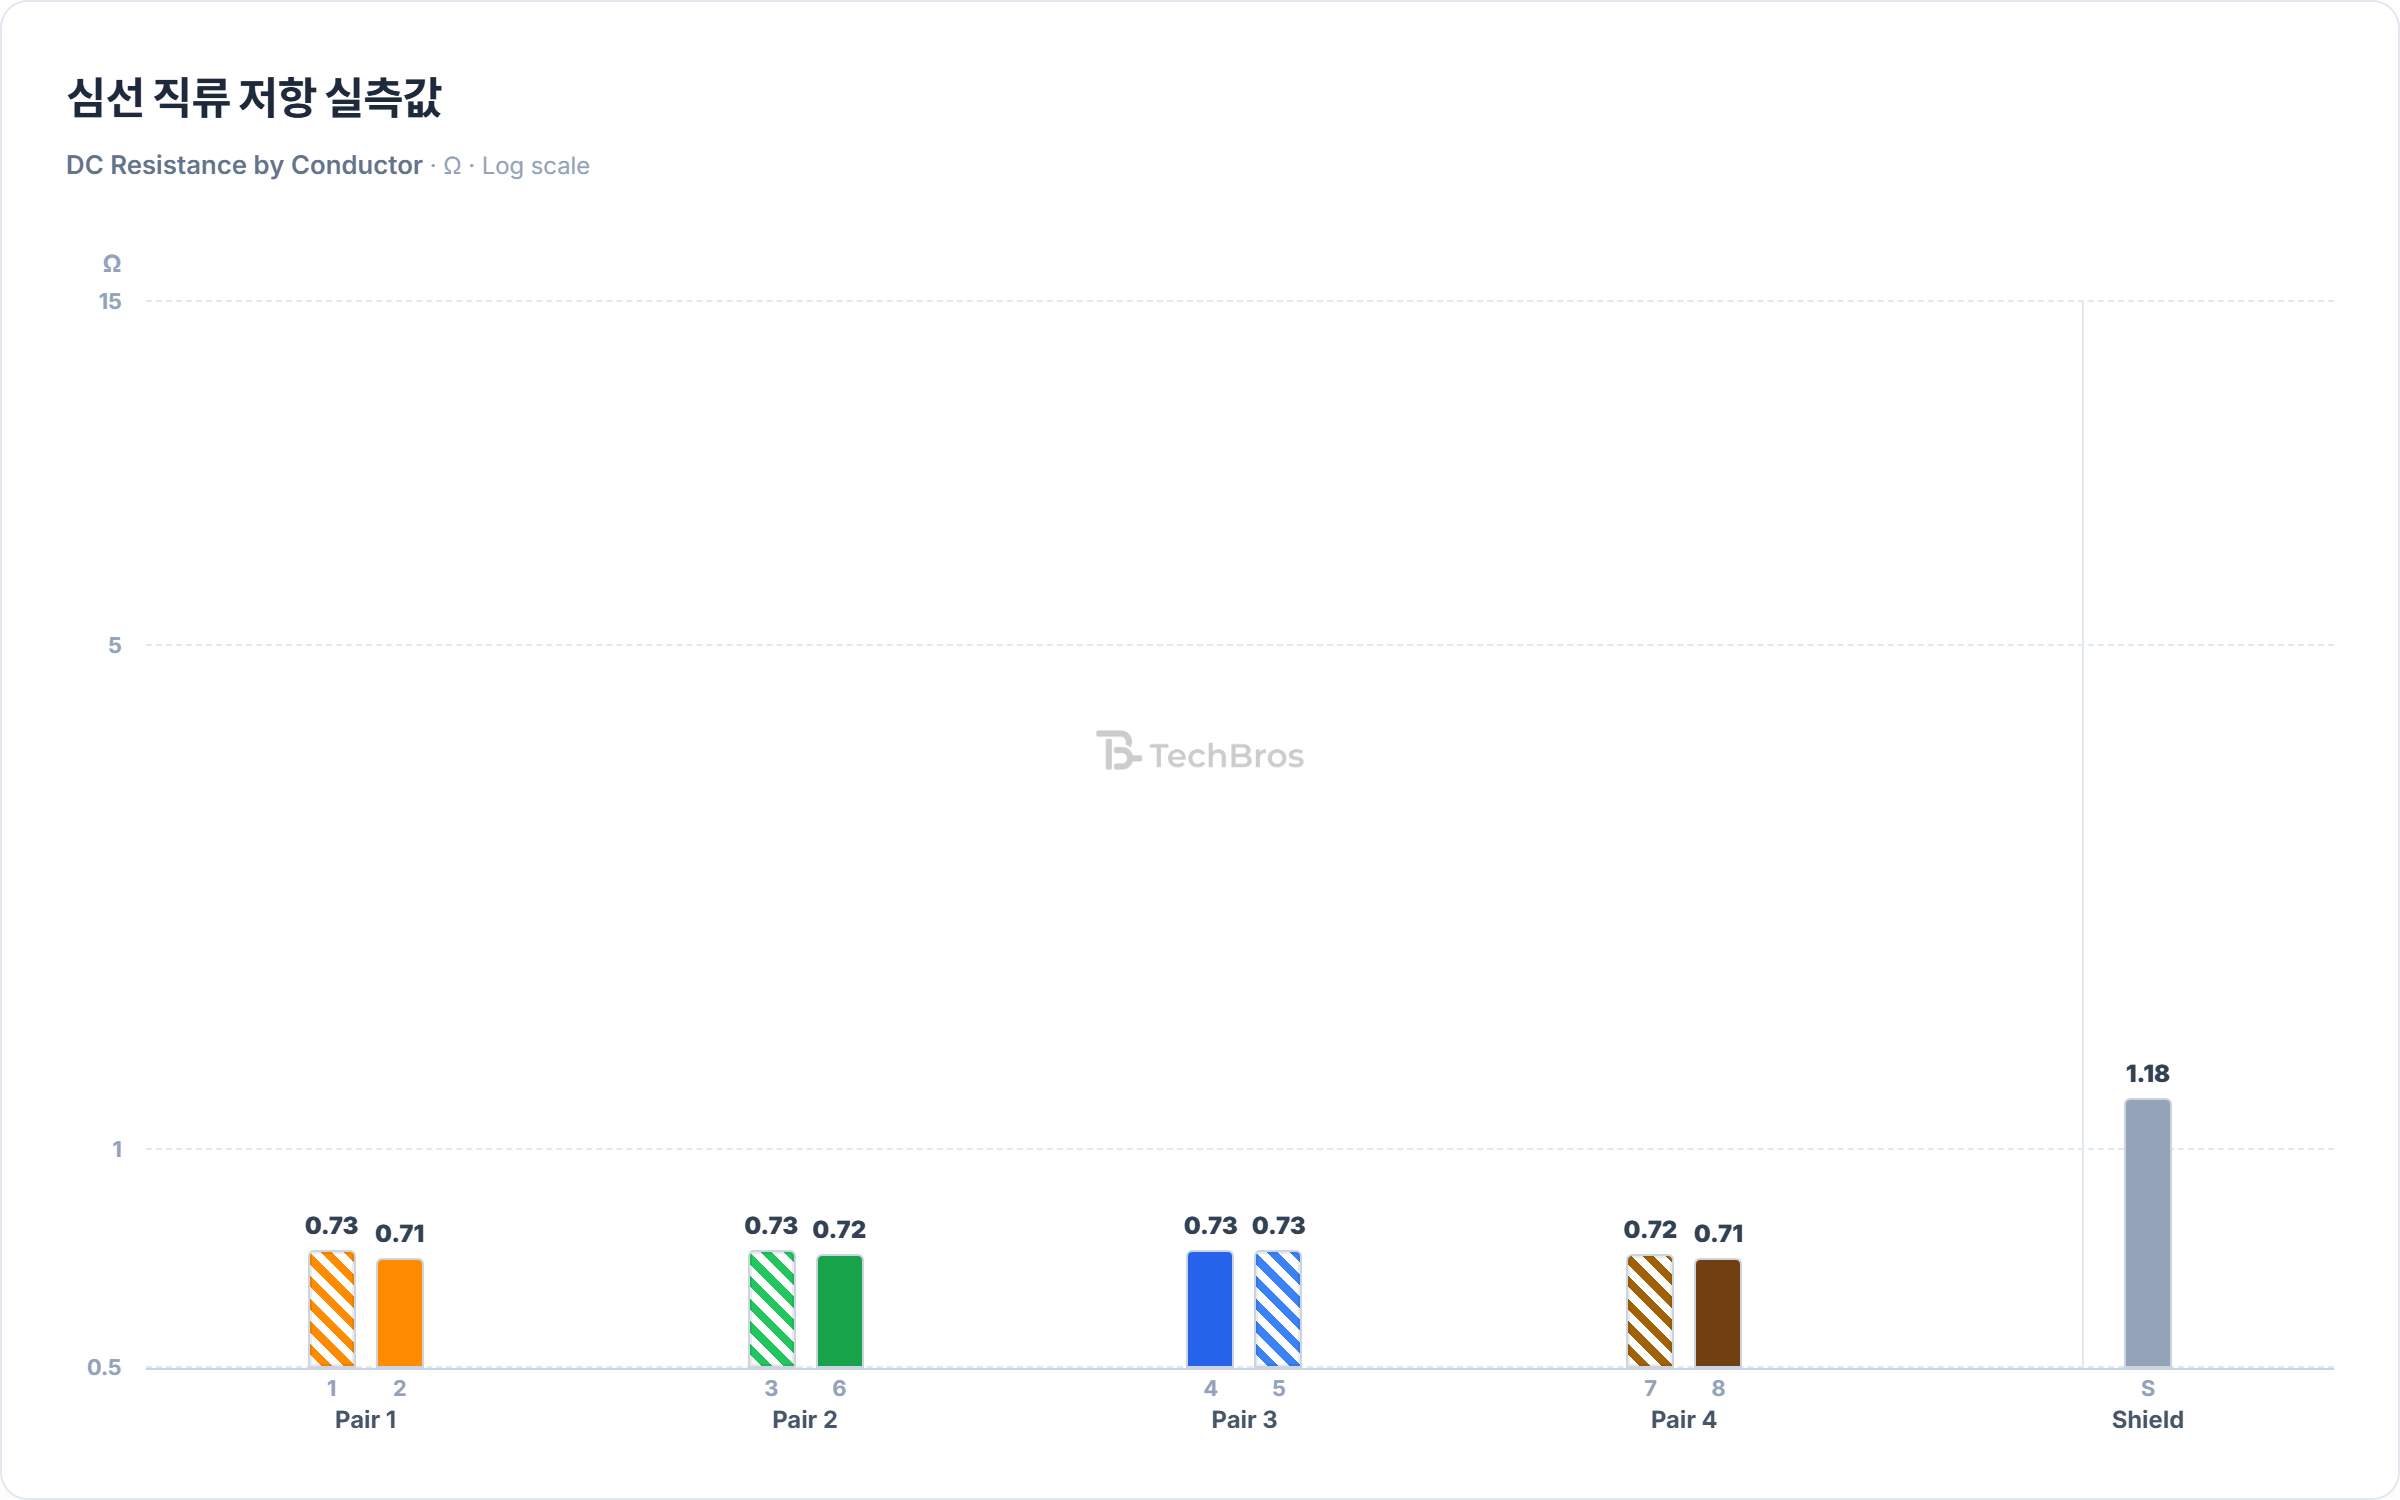The width and height of the screenshot is (2400, 1500).
Task: Click the conductor number 1 tick label
Action: [x=332, y=1389]
